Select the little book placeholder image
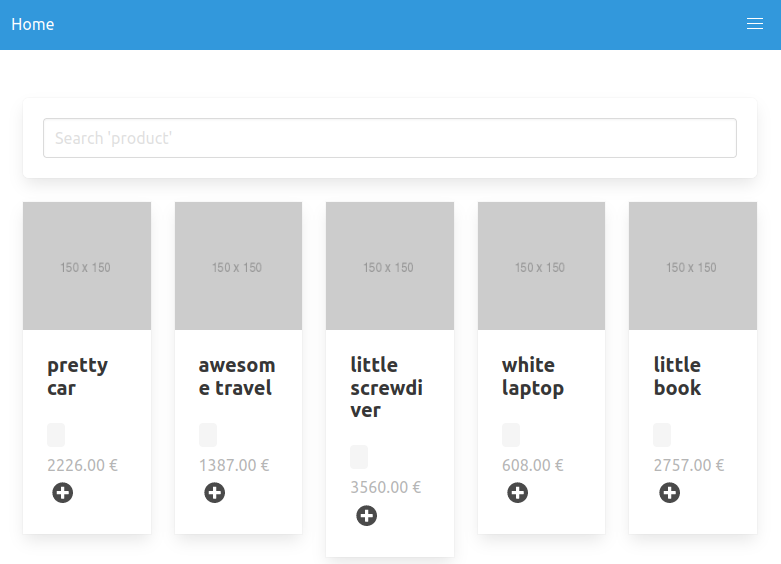Screen dimensions: 781x564 pyautogui.click(x=692, y=266)
